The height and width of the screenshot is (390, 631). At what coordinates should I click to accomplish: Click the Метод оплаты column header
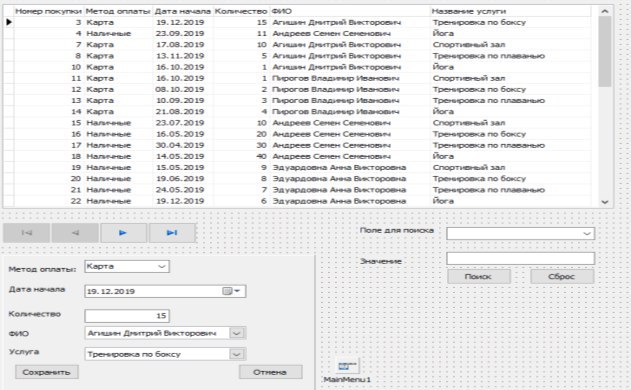[x=118, y=11]
